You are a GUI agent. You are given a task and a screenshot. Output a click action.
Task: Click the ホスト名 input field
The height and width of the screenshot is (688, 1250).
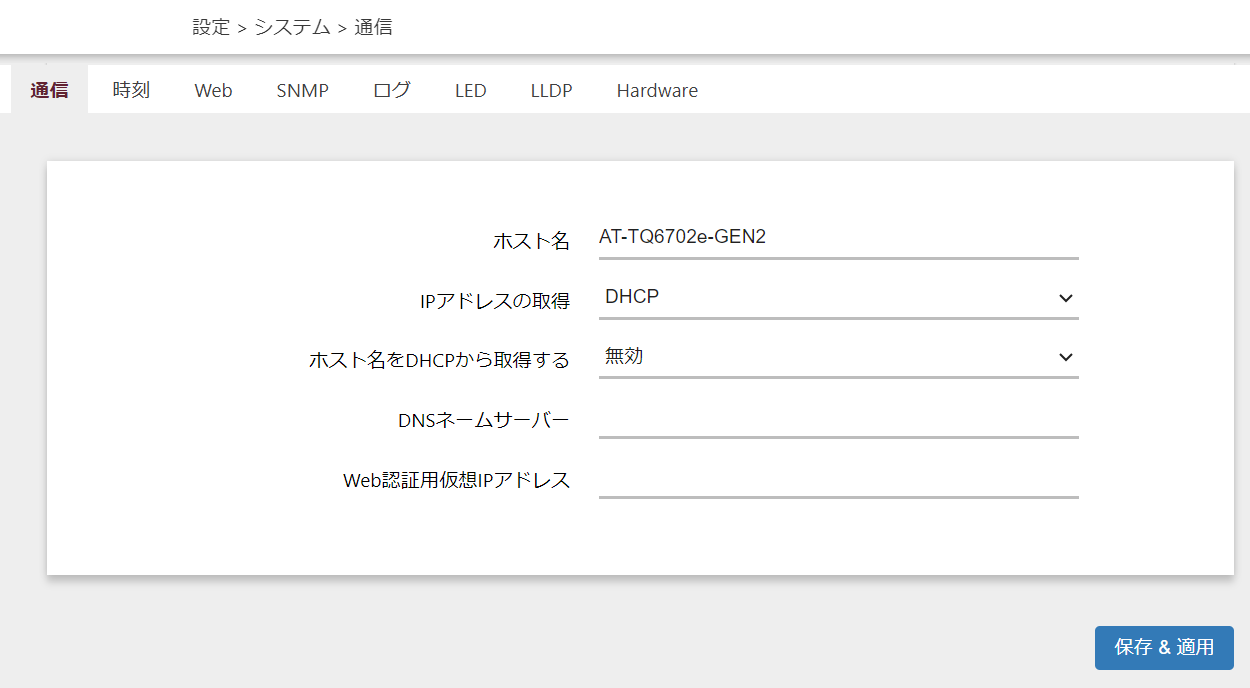click(x=838, y=237)
